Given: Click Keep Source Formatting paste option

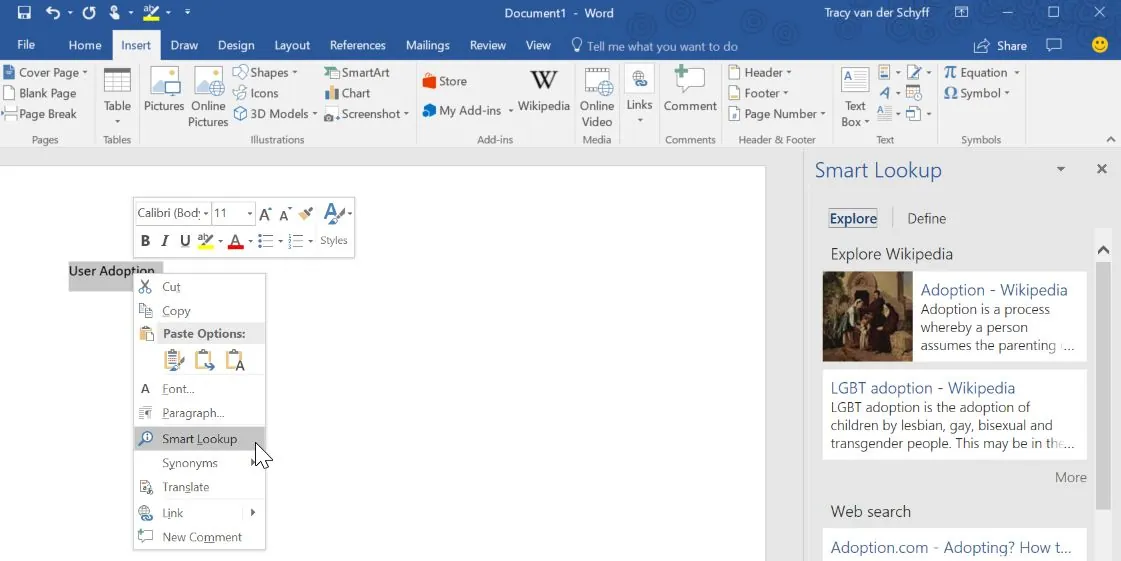Looking at the screenshot, I should click(174, 360).
